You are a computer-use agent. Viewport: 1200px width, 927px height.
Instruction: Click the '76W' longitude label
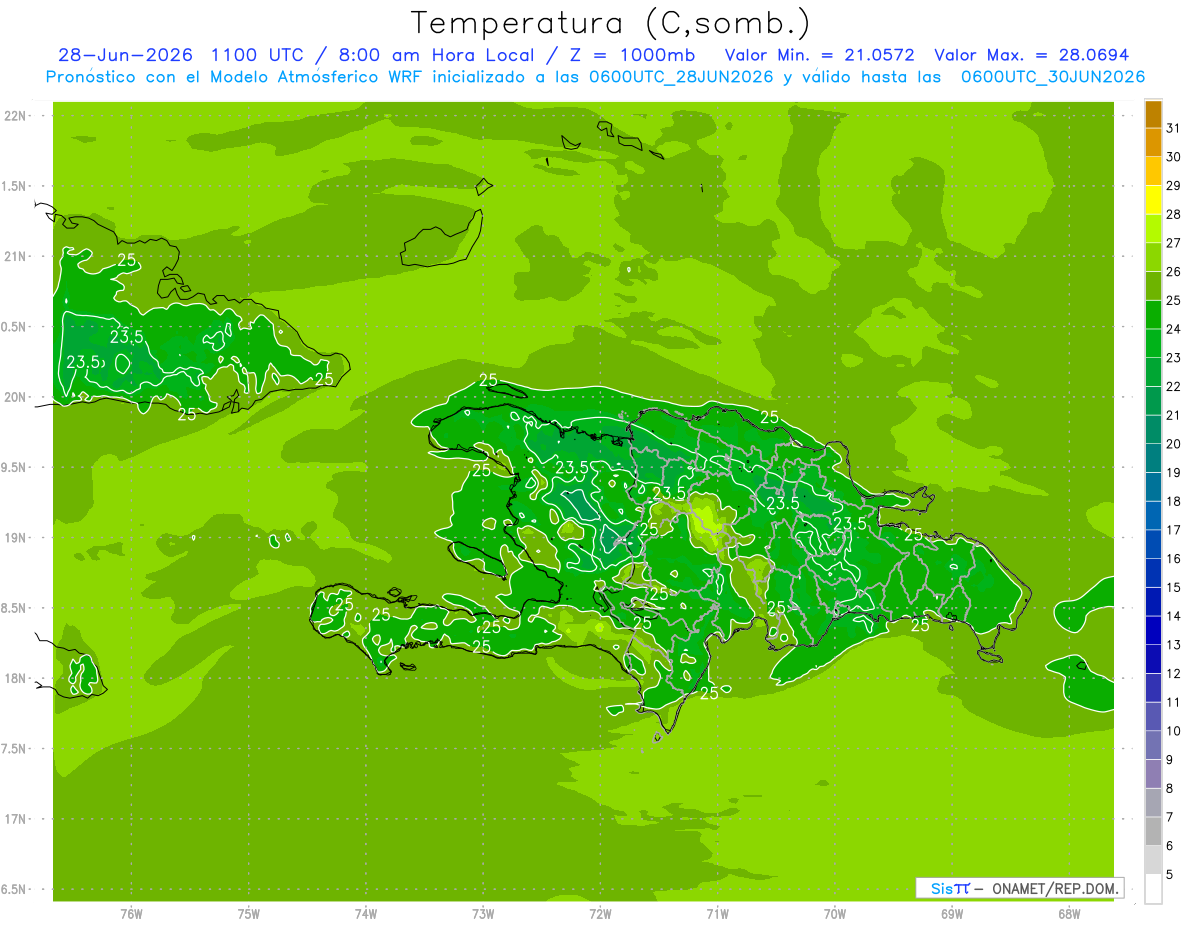131,913
